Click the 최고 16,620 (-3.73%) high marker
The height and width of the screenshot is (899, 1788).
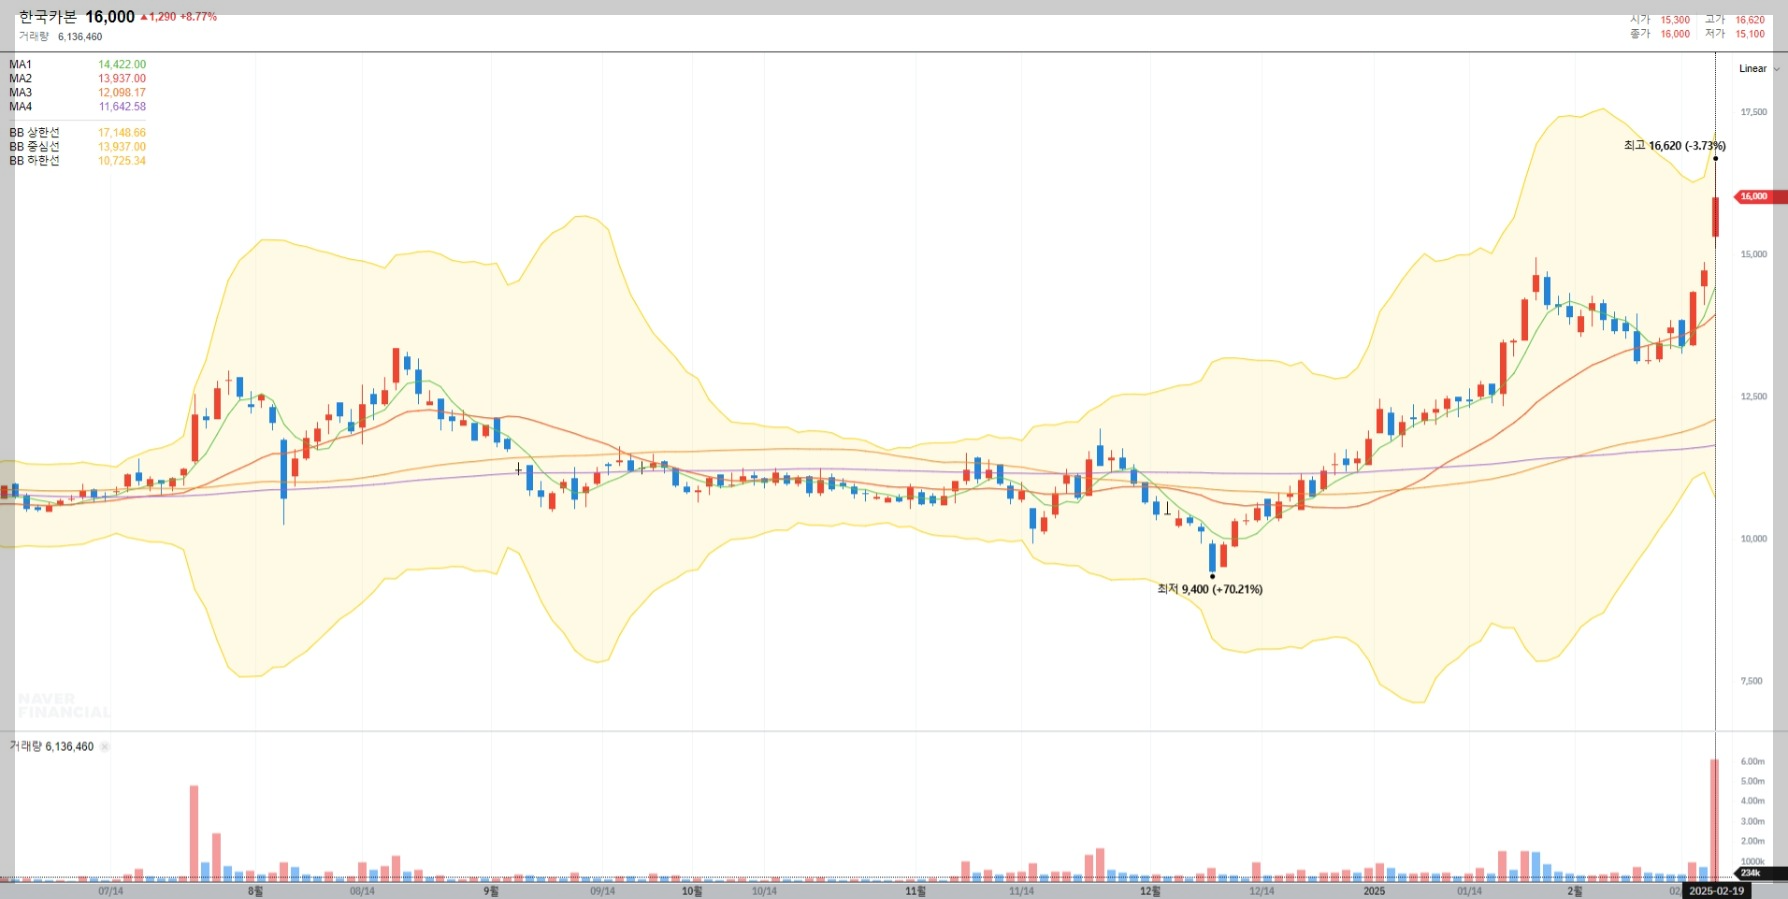(x=1675, y=146)
